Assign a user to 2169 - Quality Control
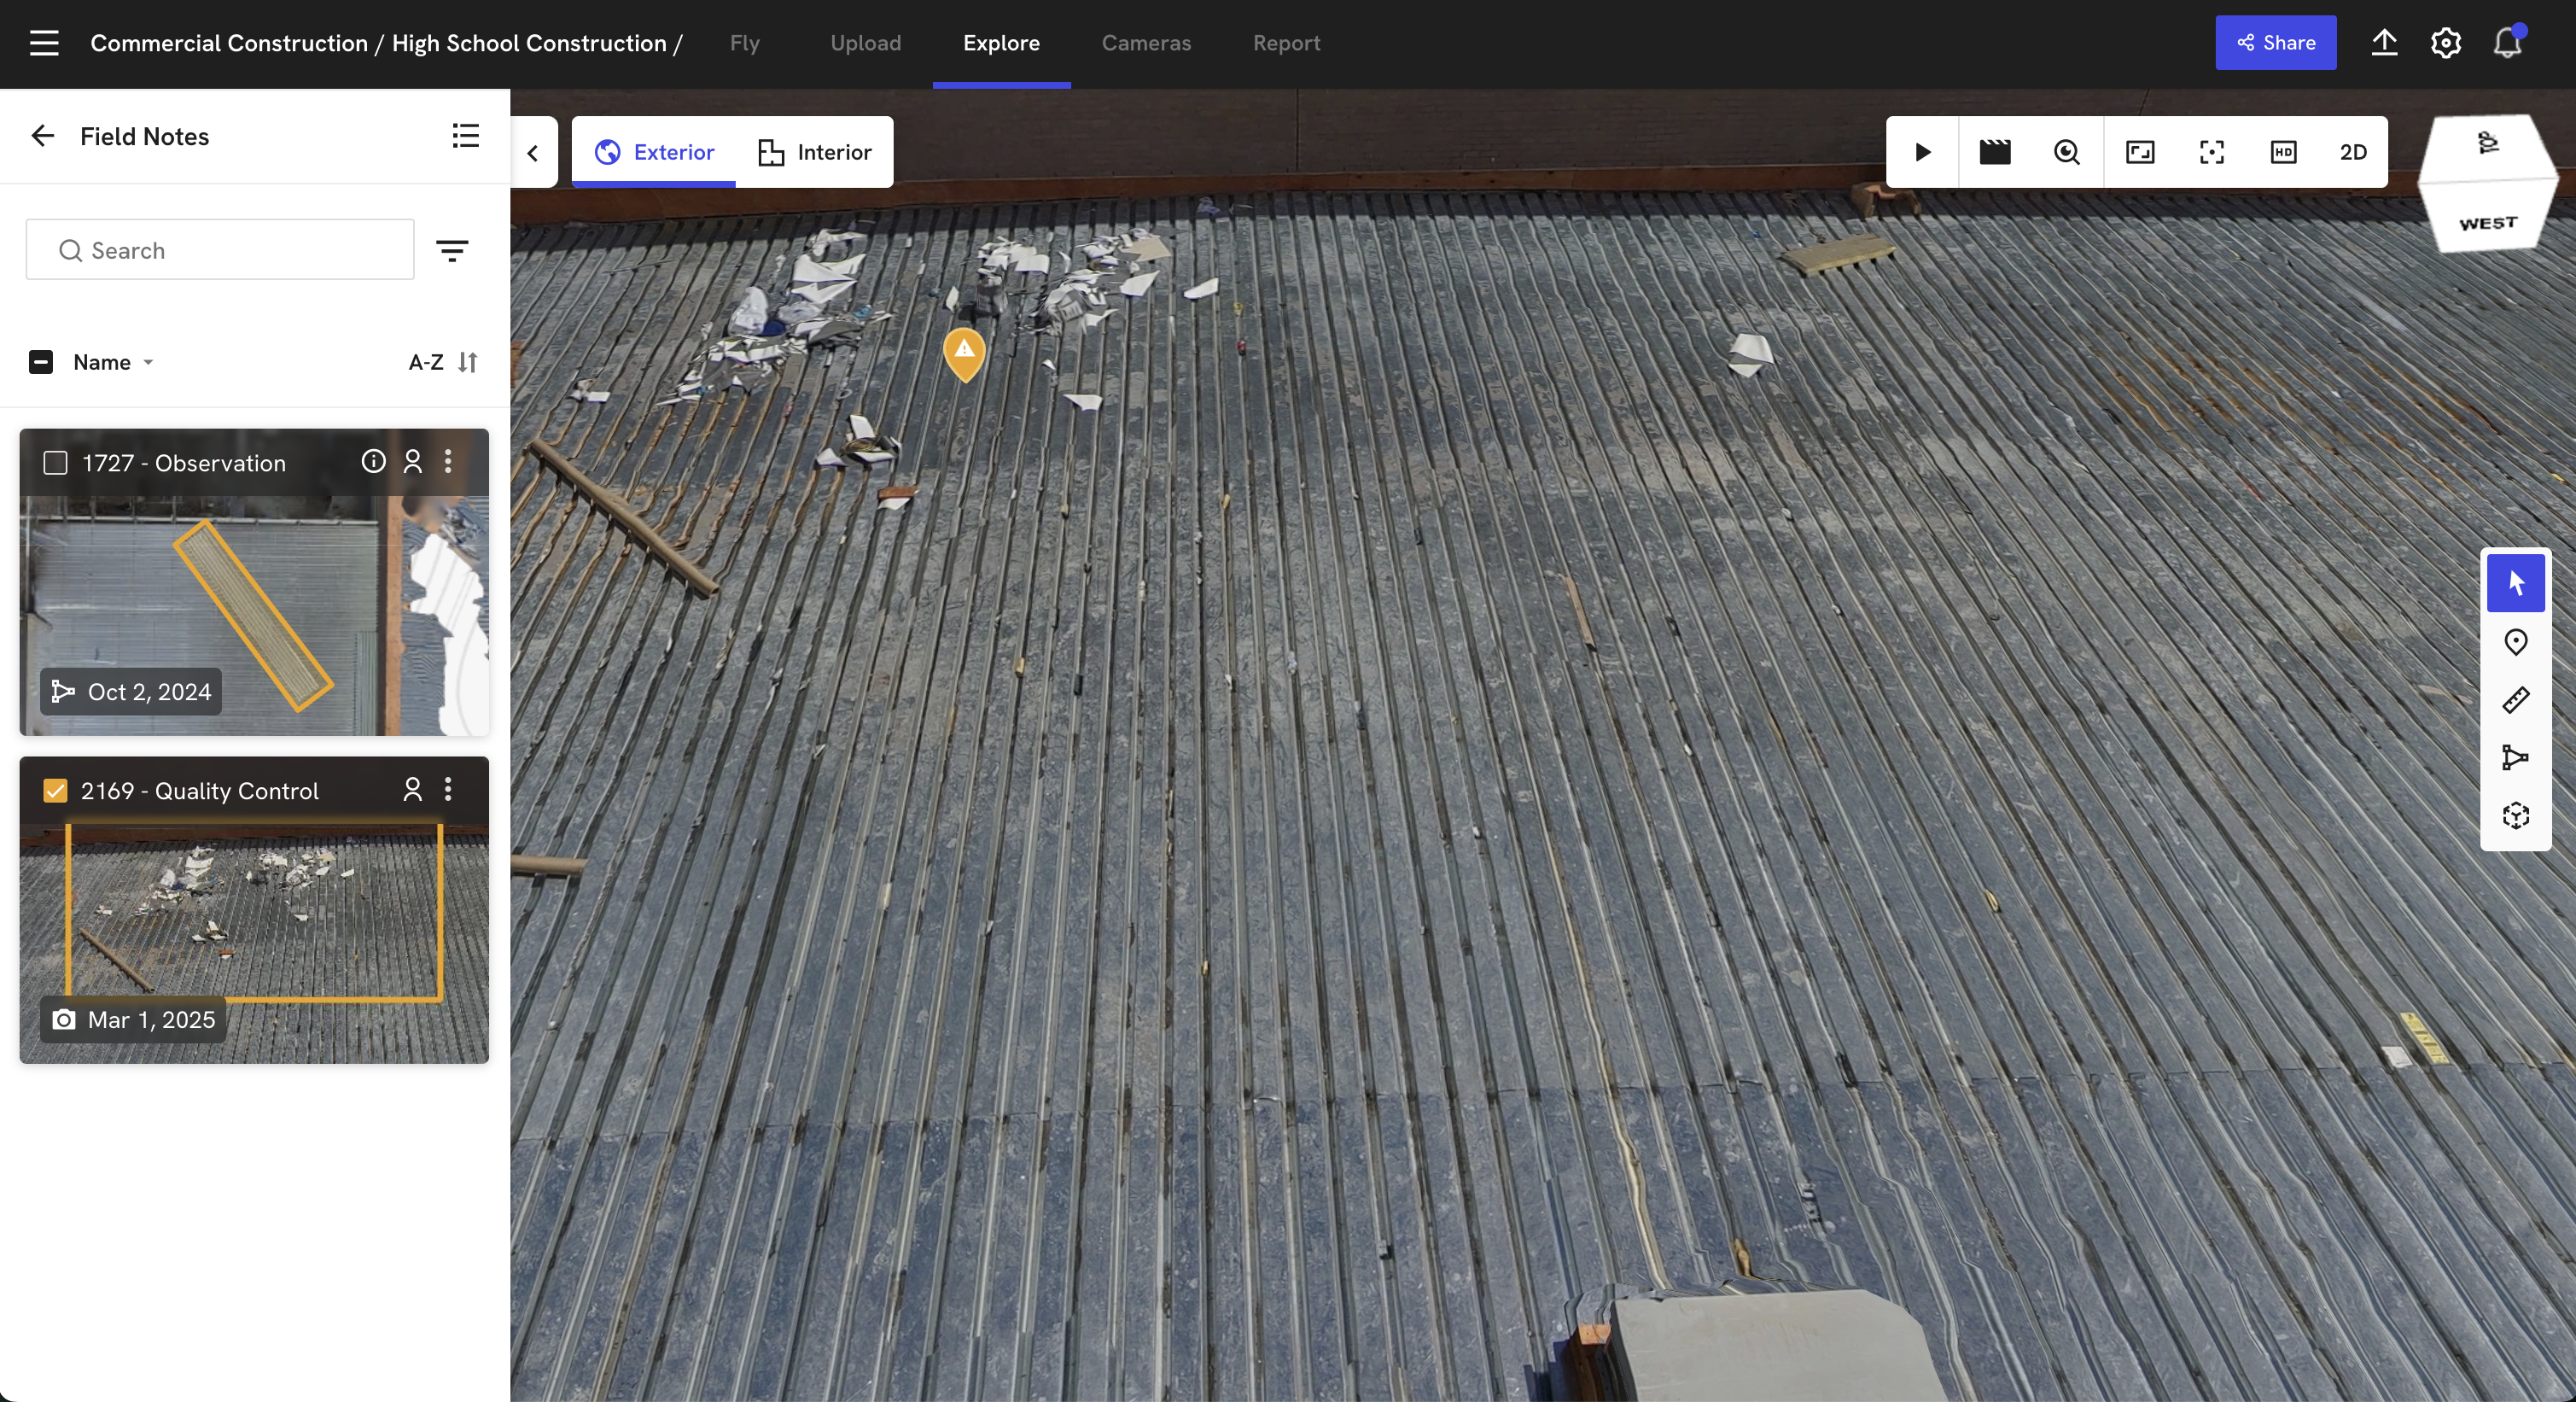This screenshot has width=2576, height=1402. (x=412, y=789)
